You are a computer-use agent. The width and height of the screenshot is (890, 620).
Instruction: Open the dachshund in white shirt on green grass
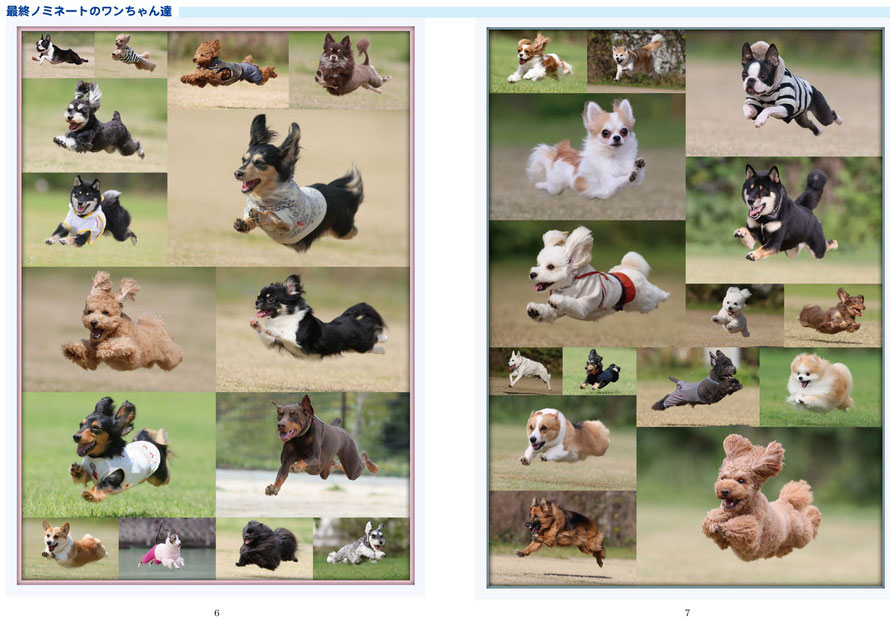[x=119, y=455]
